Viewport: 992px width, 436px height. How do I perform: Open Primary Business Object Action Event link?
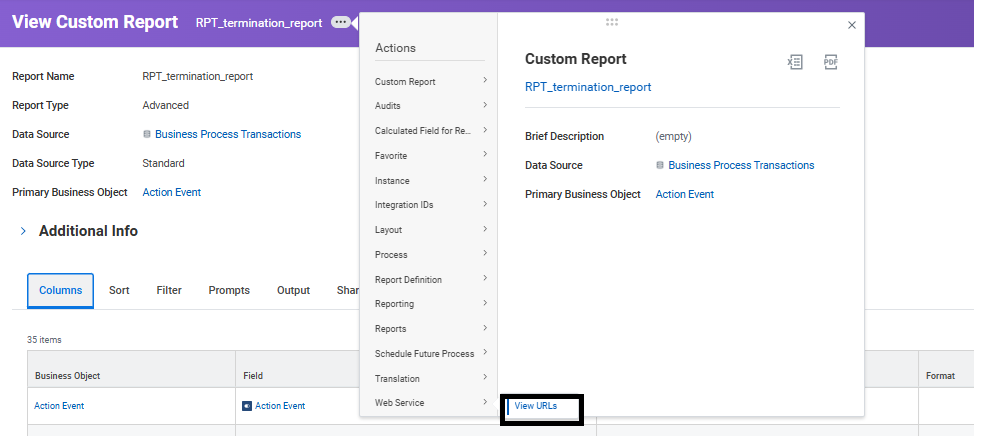click(x=171, y=192)
